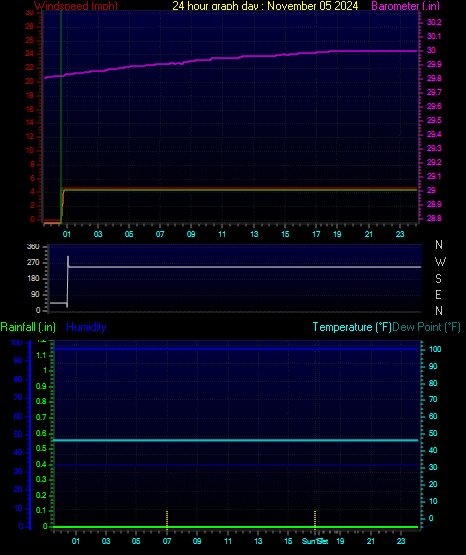
Task: Click the E compass direction label
Action: tap(438, 294)
